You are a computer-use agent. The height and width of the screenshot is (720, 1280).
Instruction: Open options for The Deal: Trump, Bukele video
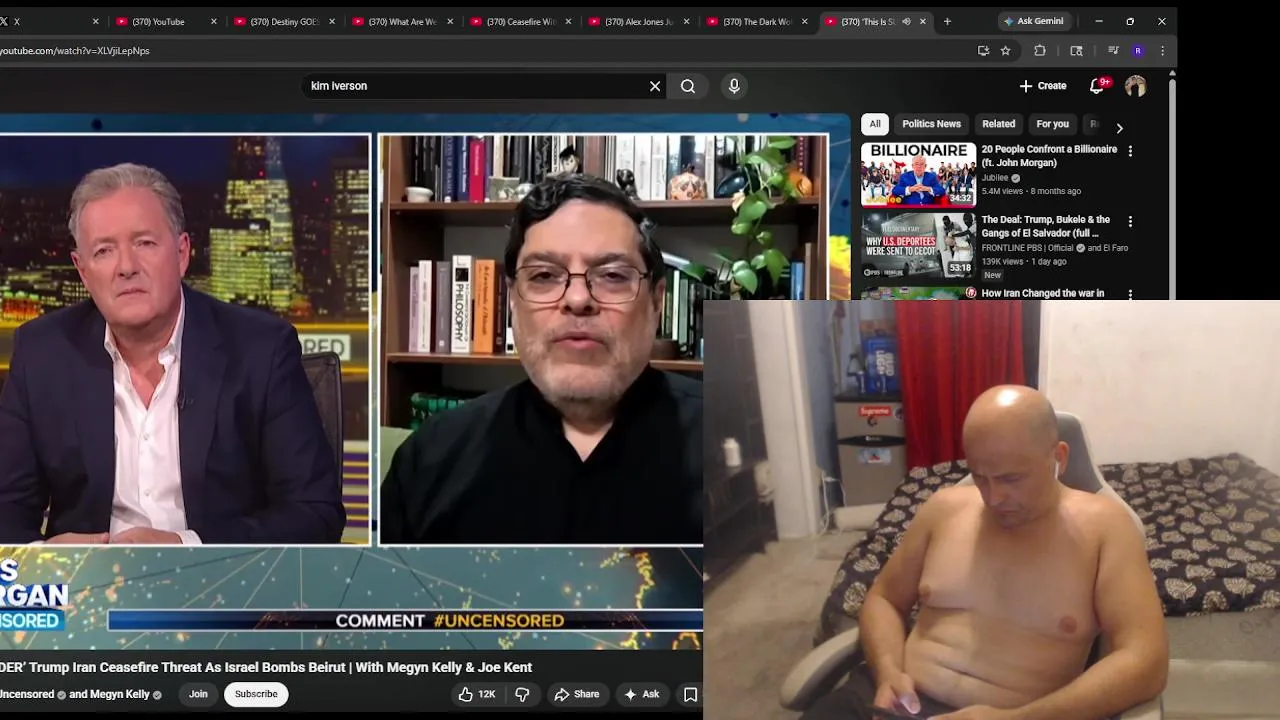(1130, 221)
